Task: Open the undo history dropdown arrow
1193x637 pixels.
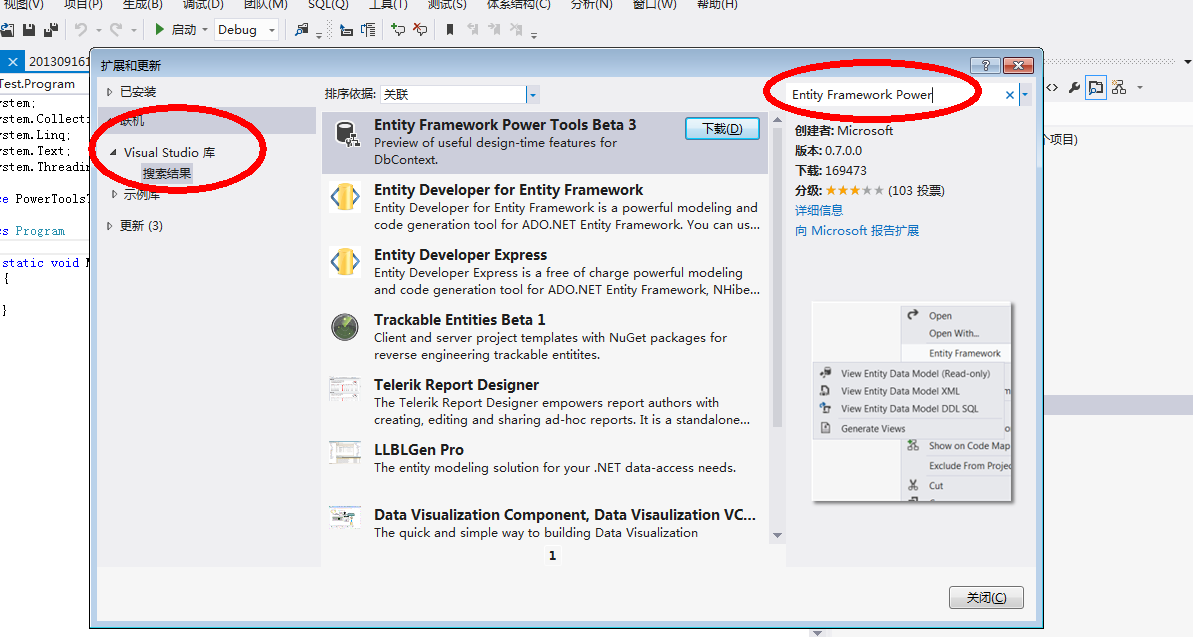Action: [98, 30]
